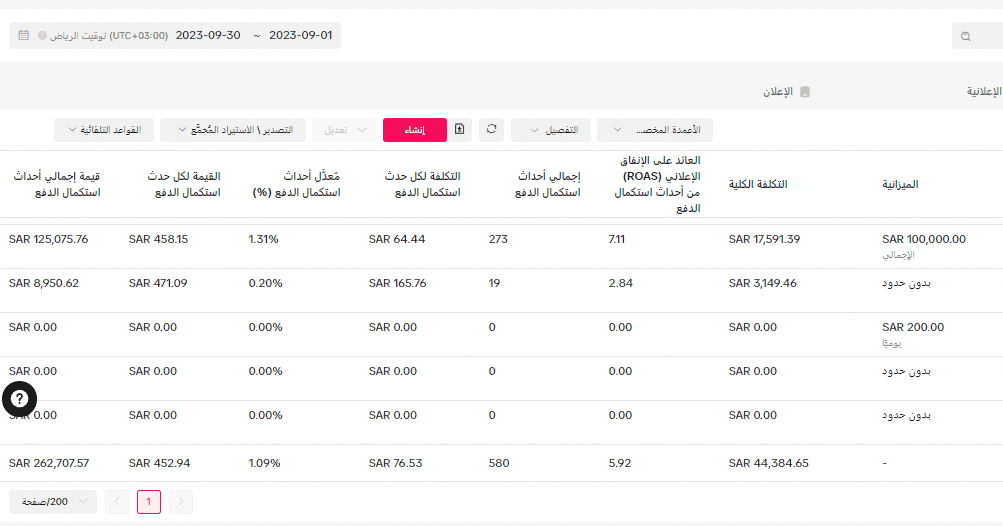Click the refresh data icon
The image size is (1003, 526).
pyautogui.click(x=491, y=129)
